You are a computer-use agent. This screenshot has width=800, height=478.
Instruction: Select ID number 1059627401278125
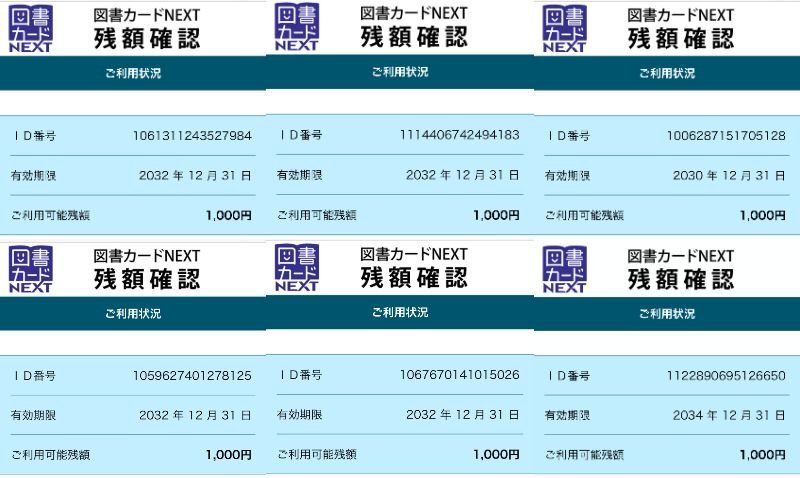pos(192,376)
